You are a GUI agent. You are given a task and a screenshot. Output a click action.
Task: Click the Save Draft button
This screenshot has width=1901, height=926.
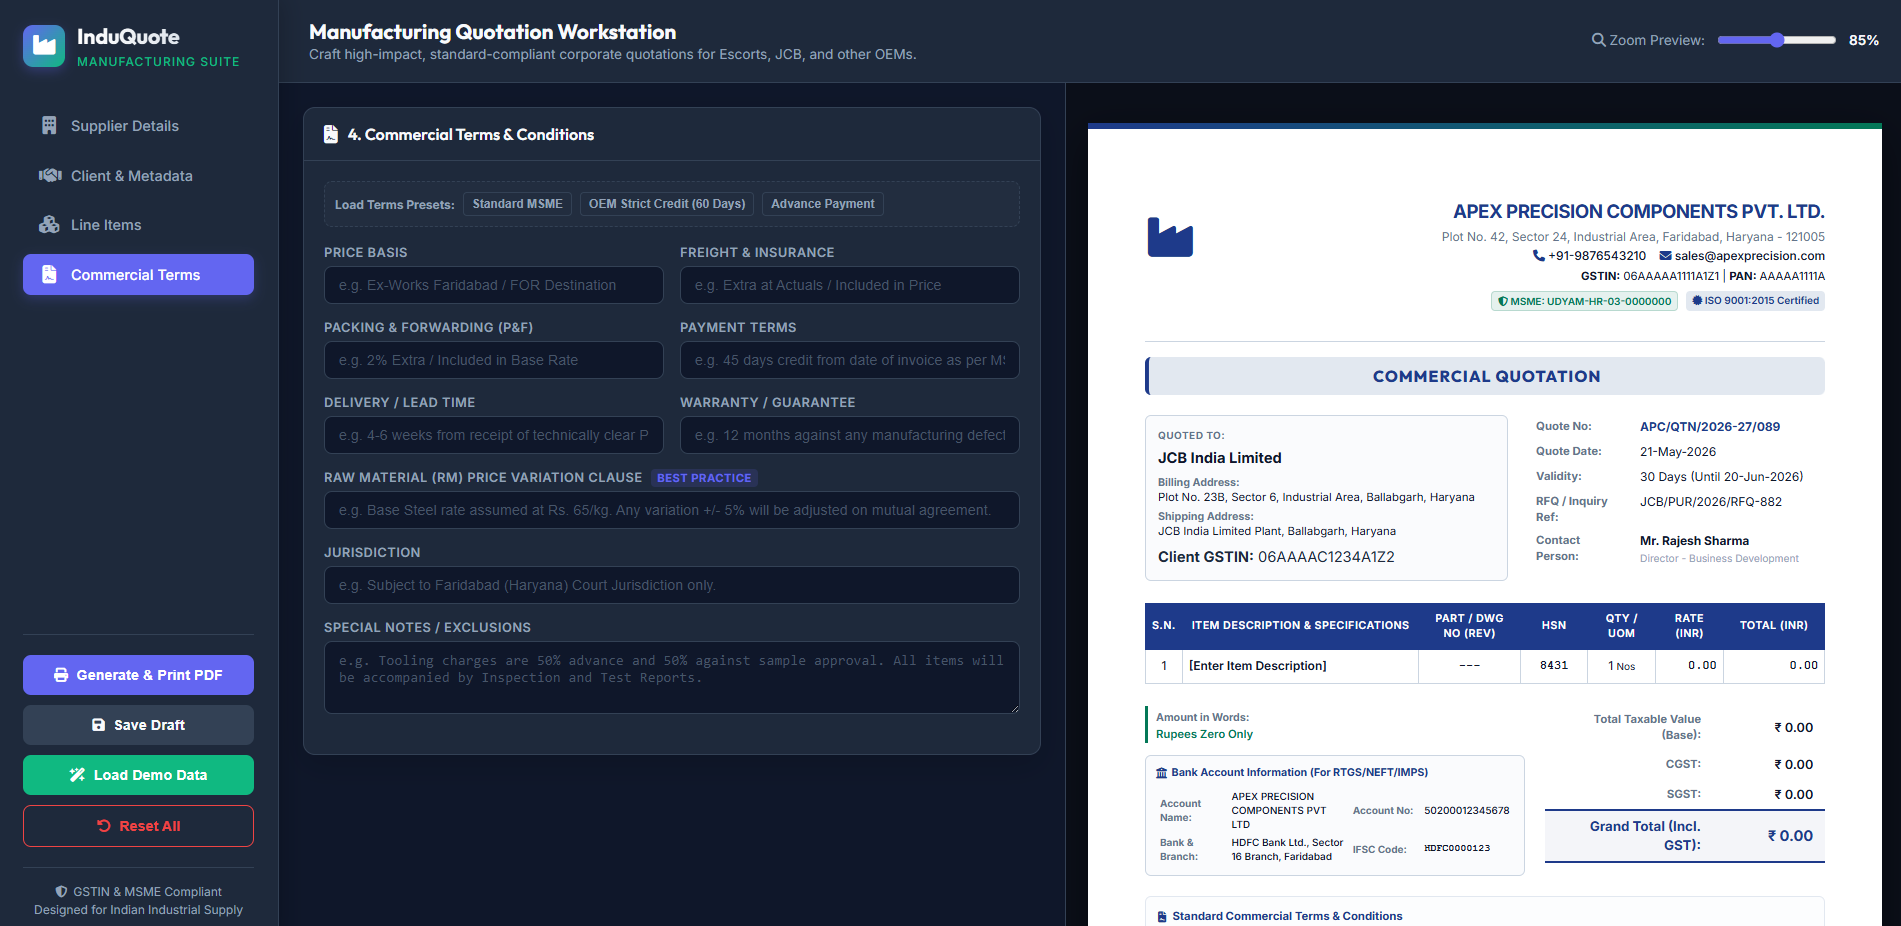click(x=138, y=725)
